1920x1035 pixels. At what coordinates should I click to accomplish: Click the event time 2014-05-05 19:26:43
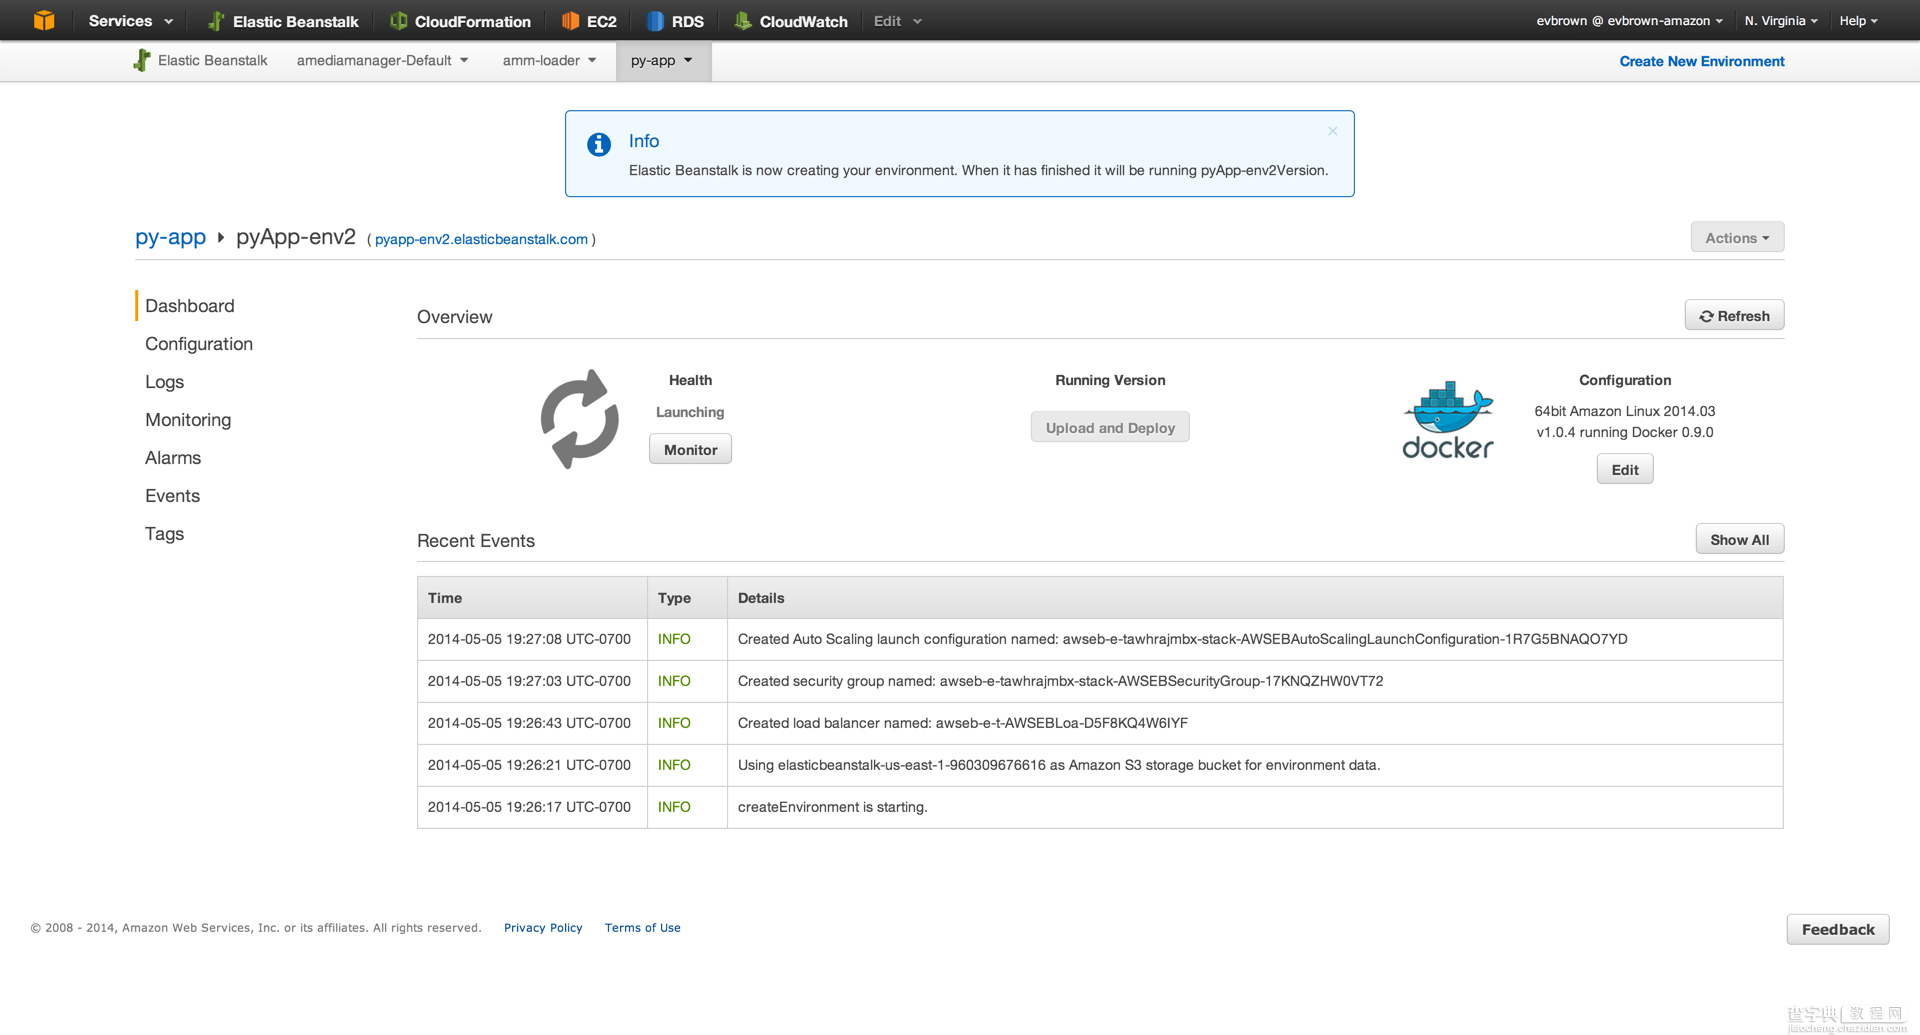pos(529,723)
